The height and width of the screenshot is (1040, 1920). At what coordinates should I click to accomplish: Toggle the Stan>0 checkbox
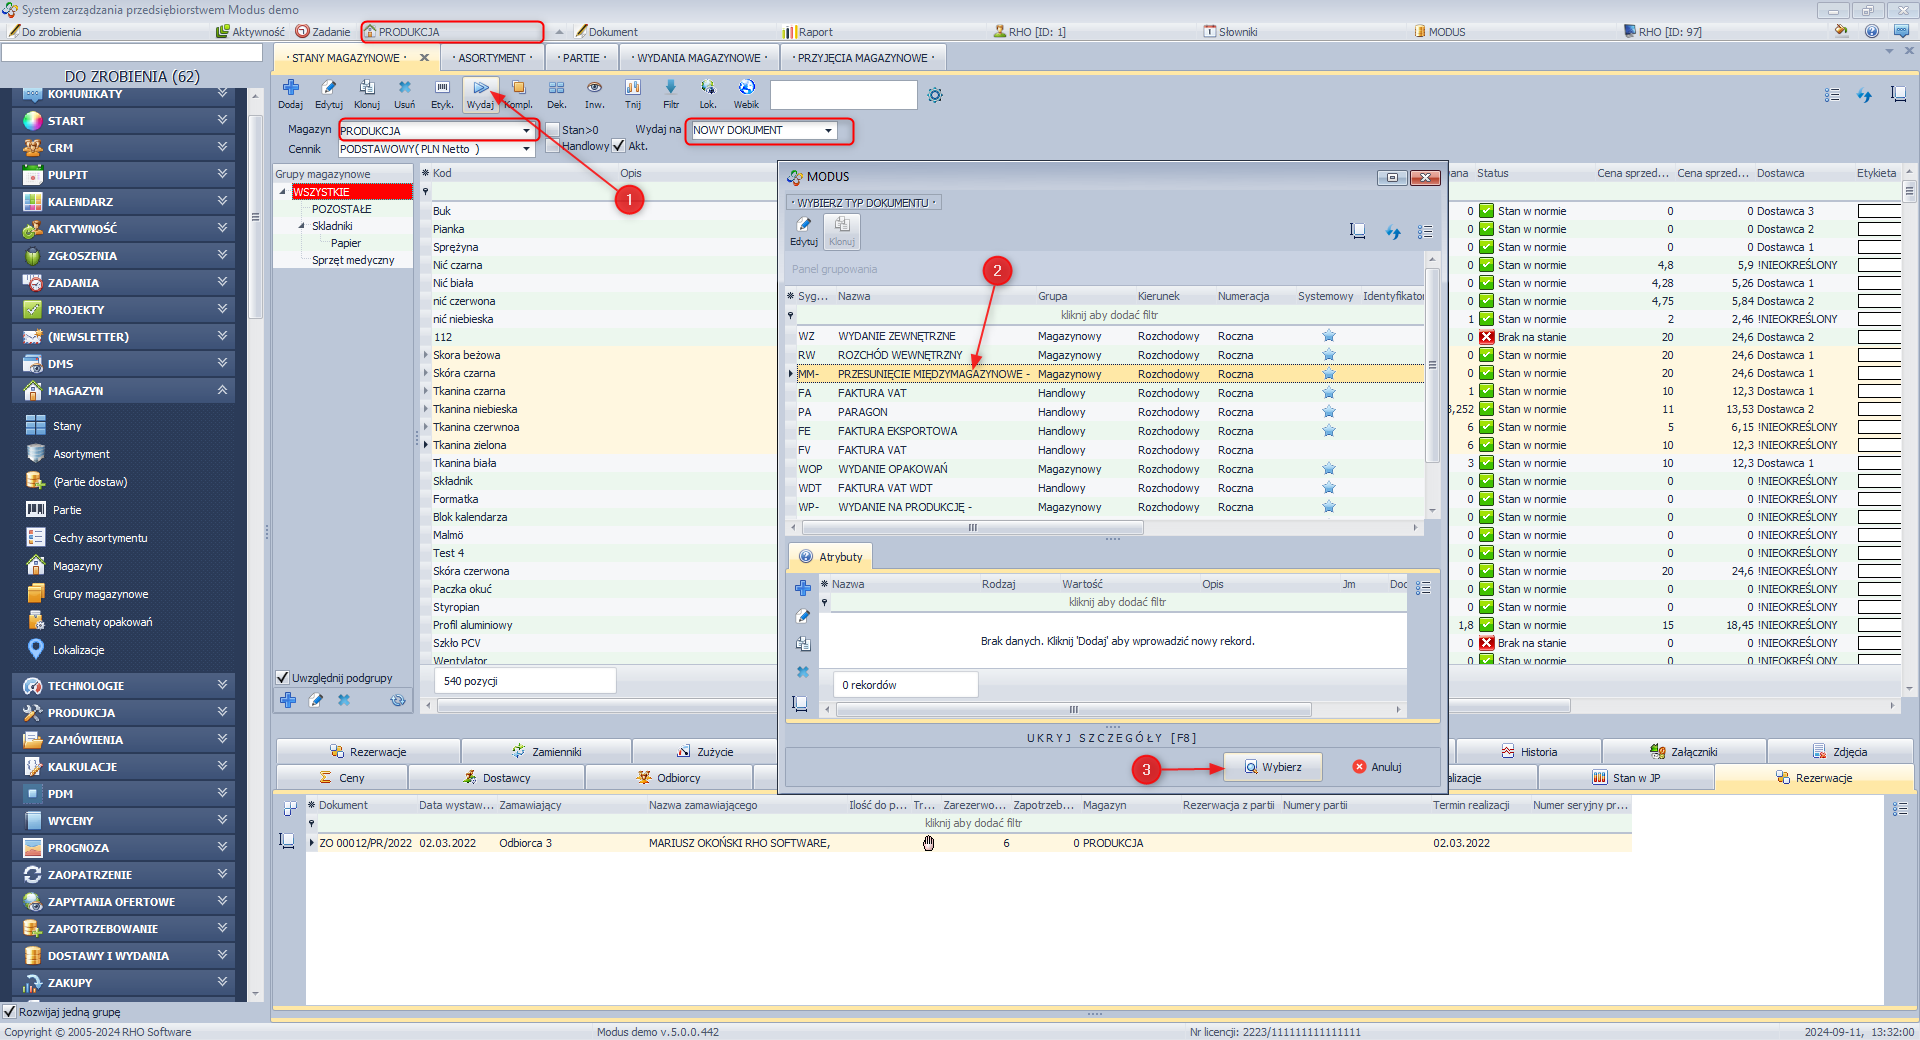coord(553,130)
